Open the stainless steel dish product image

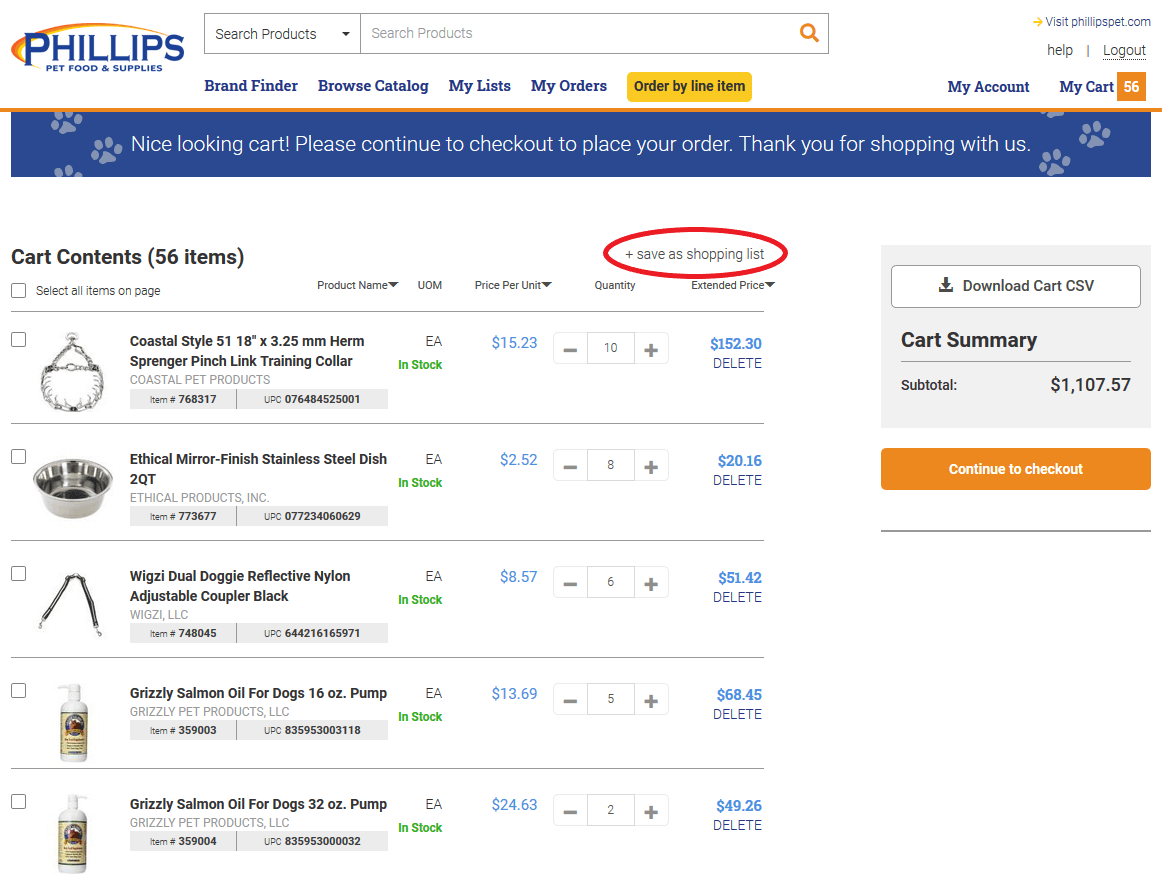72,487
